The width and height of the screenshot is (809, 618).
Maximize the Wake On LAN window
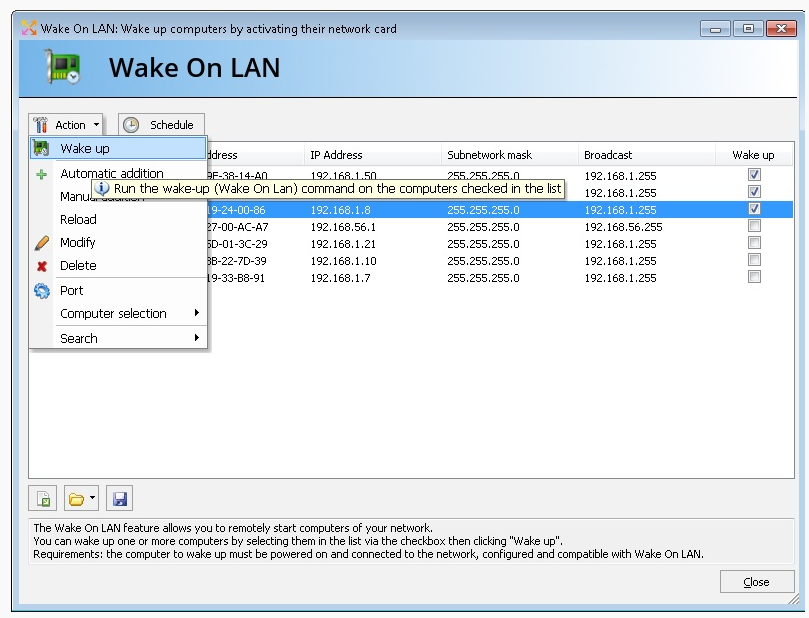point(748,29)
